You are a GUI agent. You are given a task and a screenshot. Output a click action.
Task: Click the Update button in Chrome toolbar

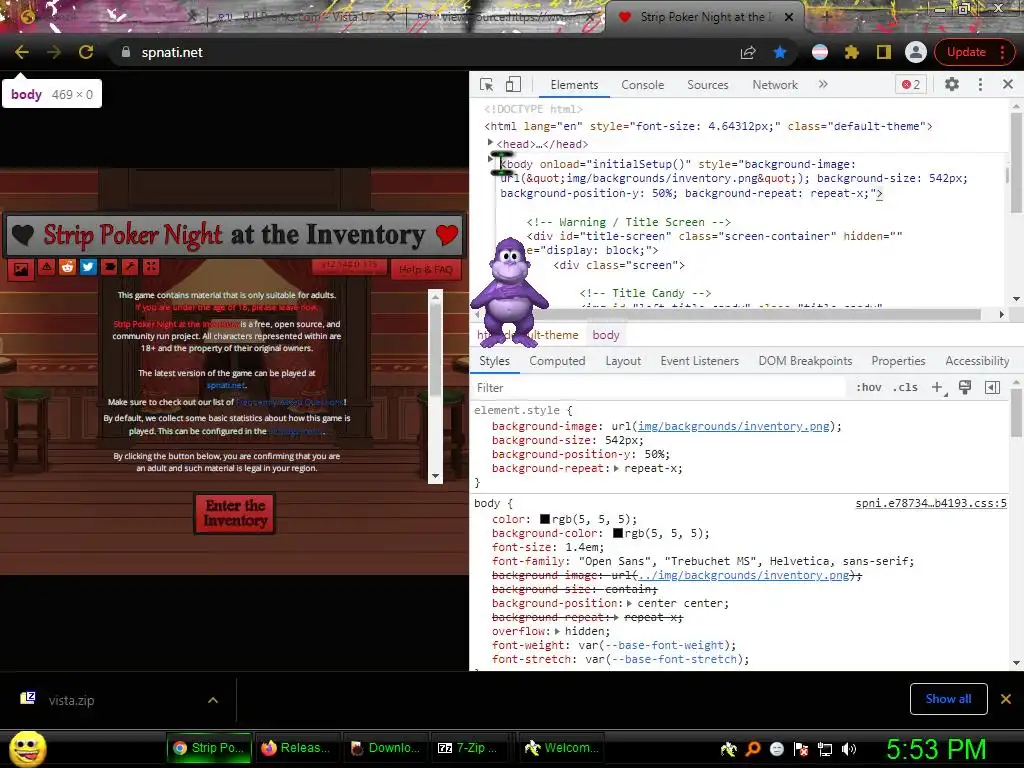click(966, 52)
